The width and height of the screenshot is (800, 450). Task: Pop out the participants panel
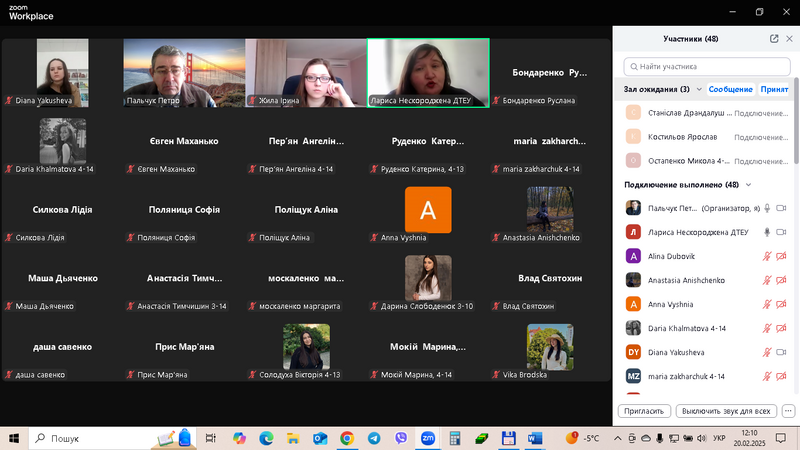coord(774,39)
